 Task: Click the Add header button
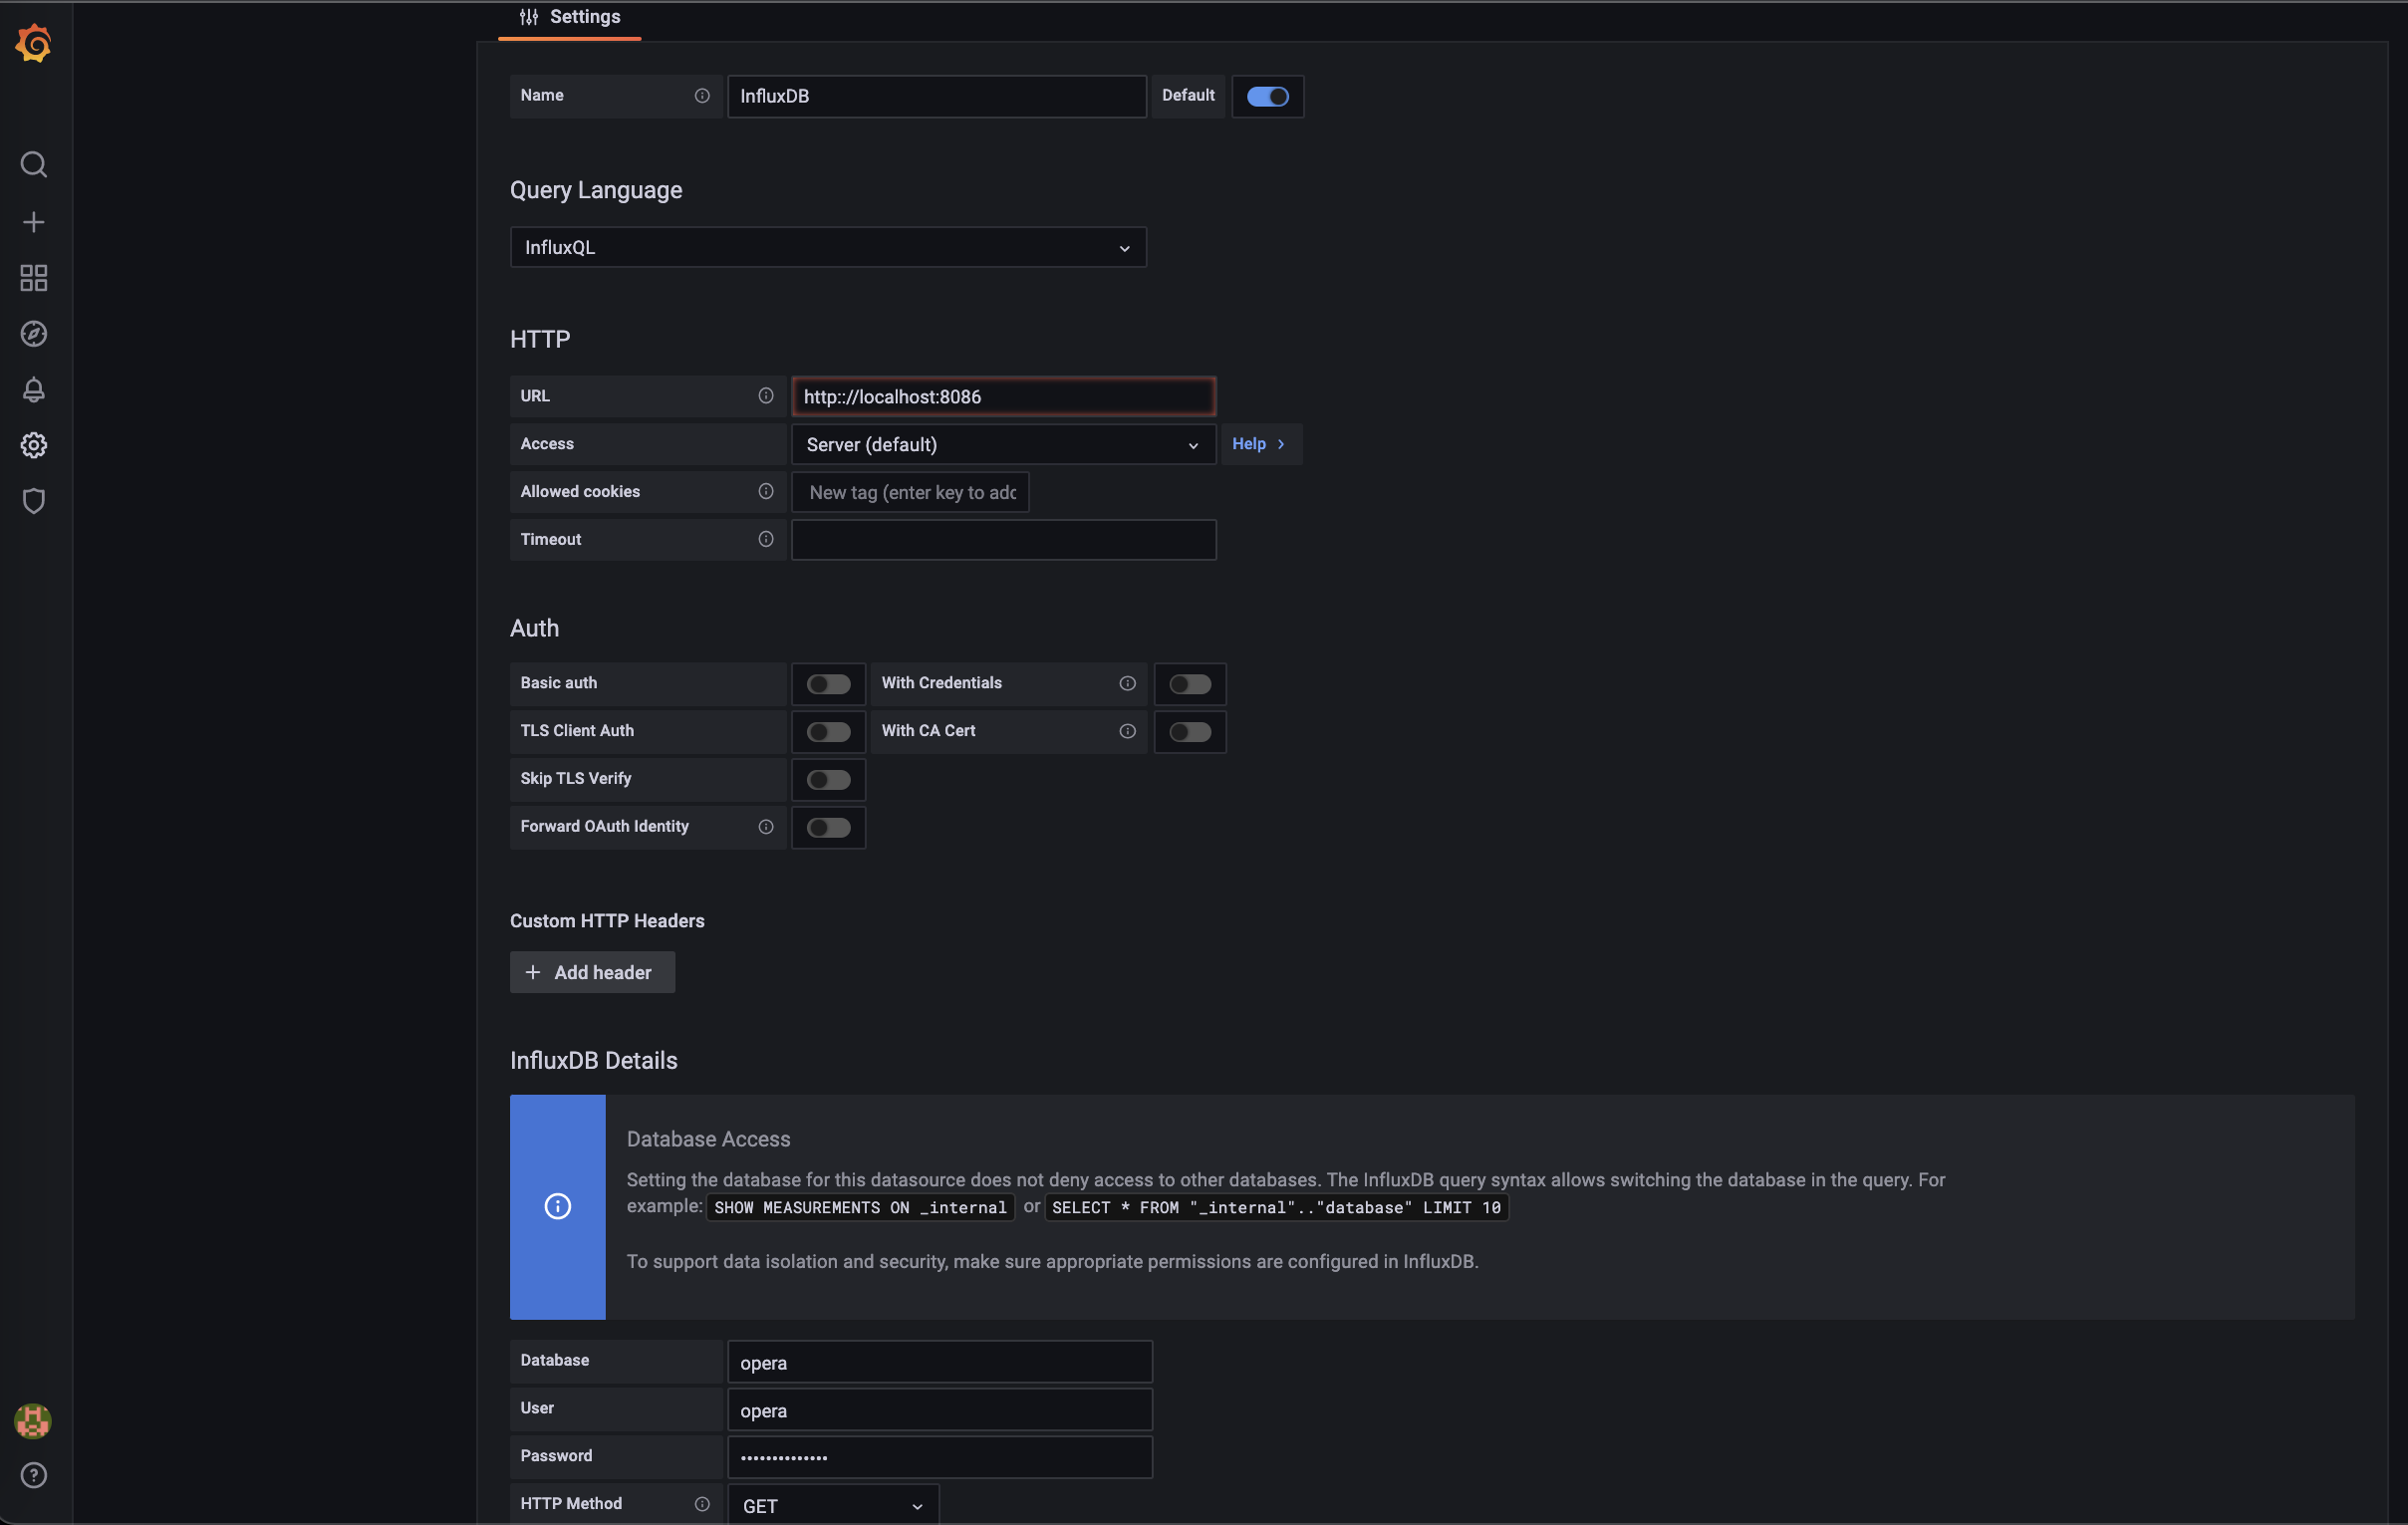point(592,972)
